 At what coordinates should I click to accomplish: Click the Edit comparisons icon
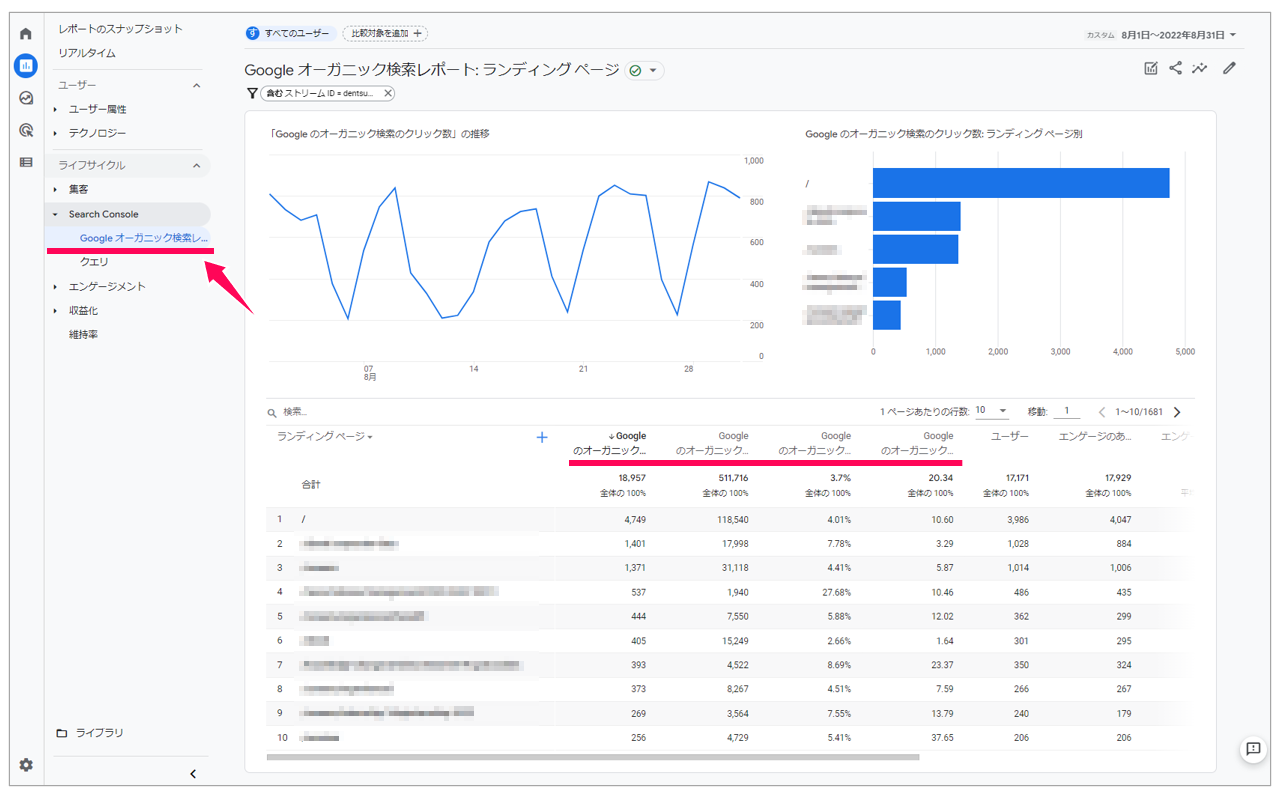click(1150, 68)
